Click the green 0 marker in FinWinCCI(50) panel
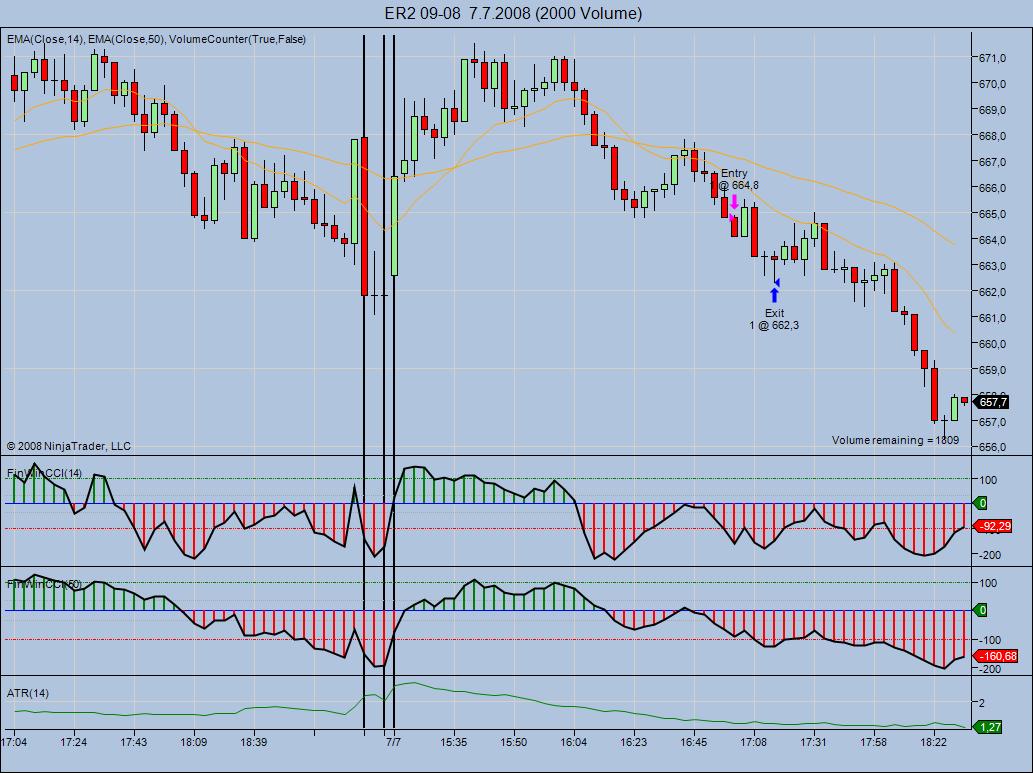The height and width of the screenshot is (773, 1033). (983, 610)
